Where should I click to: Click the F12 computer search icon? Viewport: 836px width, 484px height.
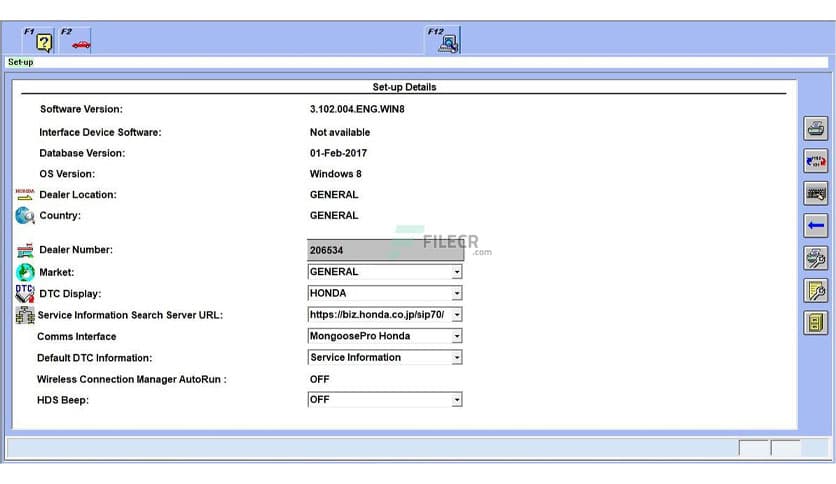click(443, 40)
